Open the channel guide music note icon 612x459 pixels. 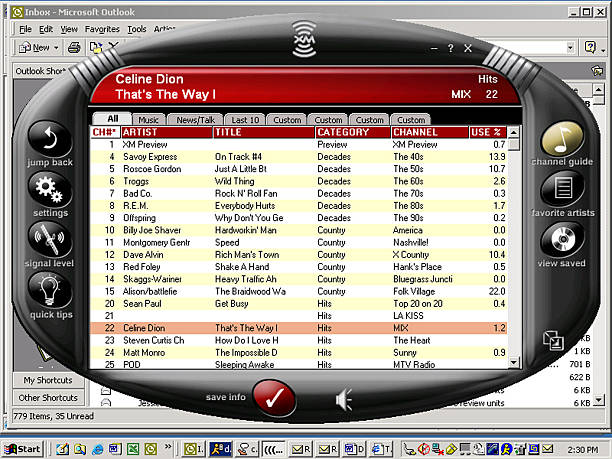pos(562,139)
